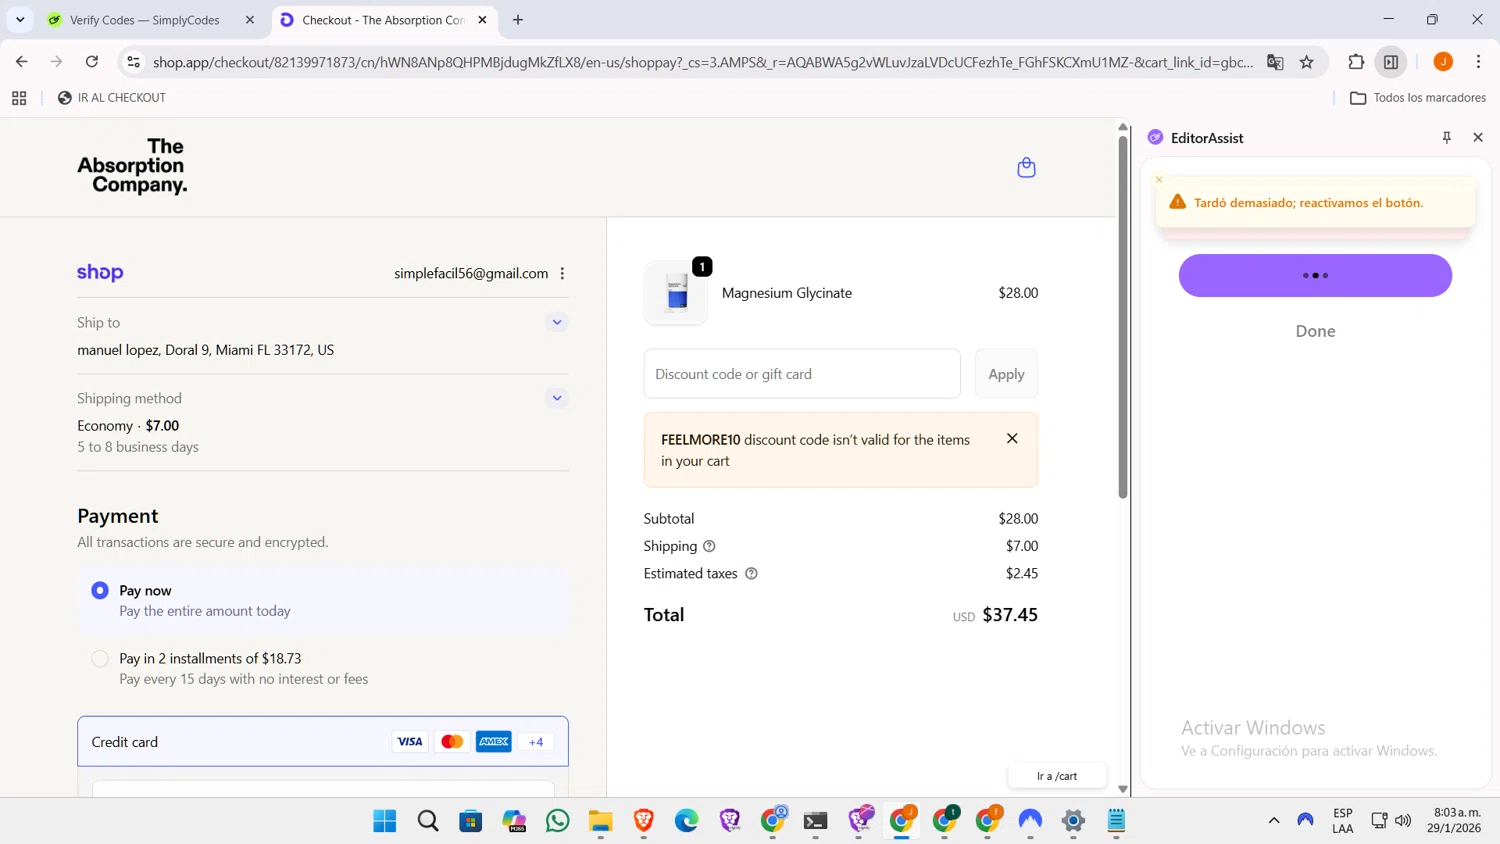Show estimated taxes info tooltip icon
This screenshot has height=844, width=1500.
point(751,574)
